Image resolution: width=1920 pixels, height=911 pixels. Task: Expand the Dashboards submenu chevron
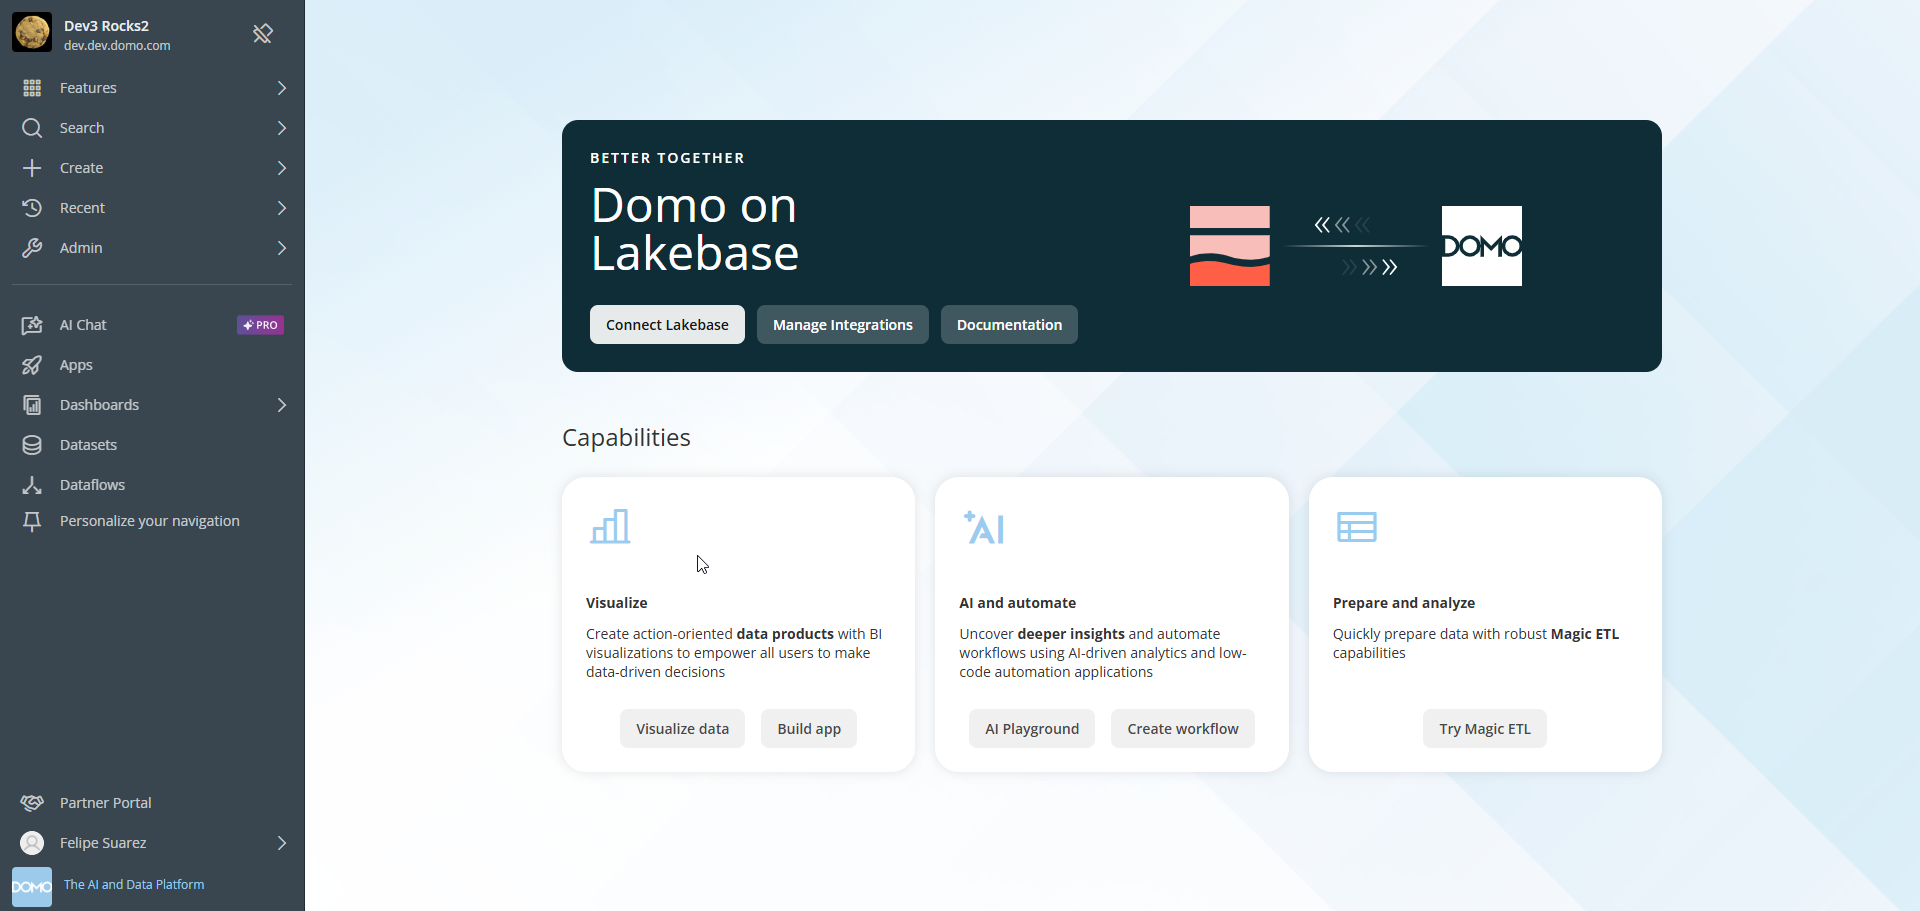[282, 405]
